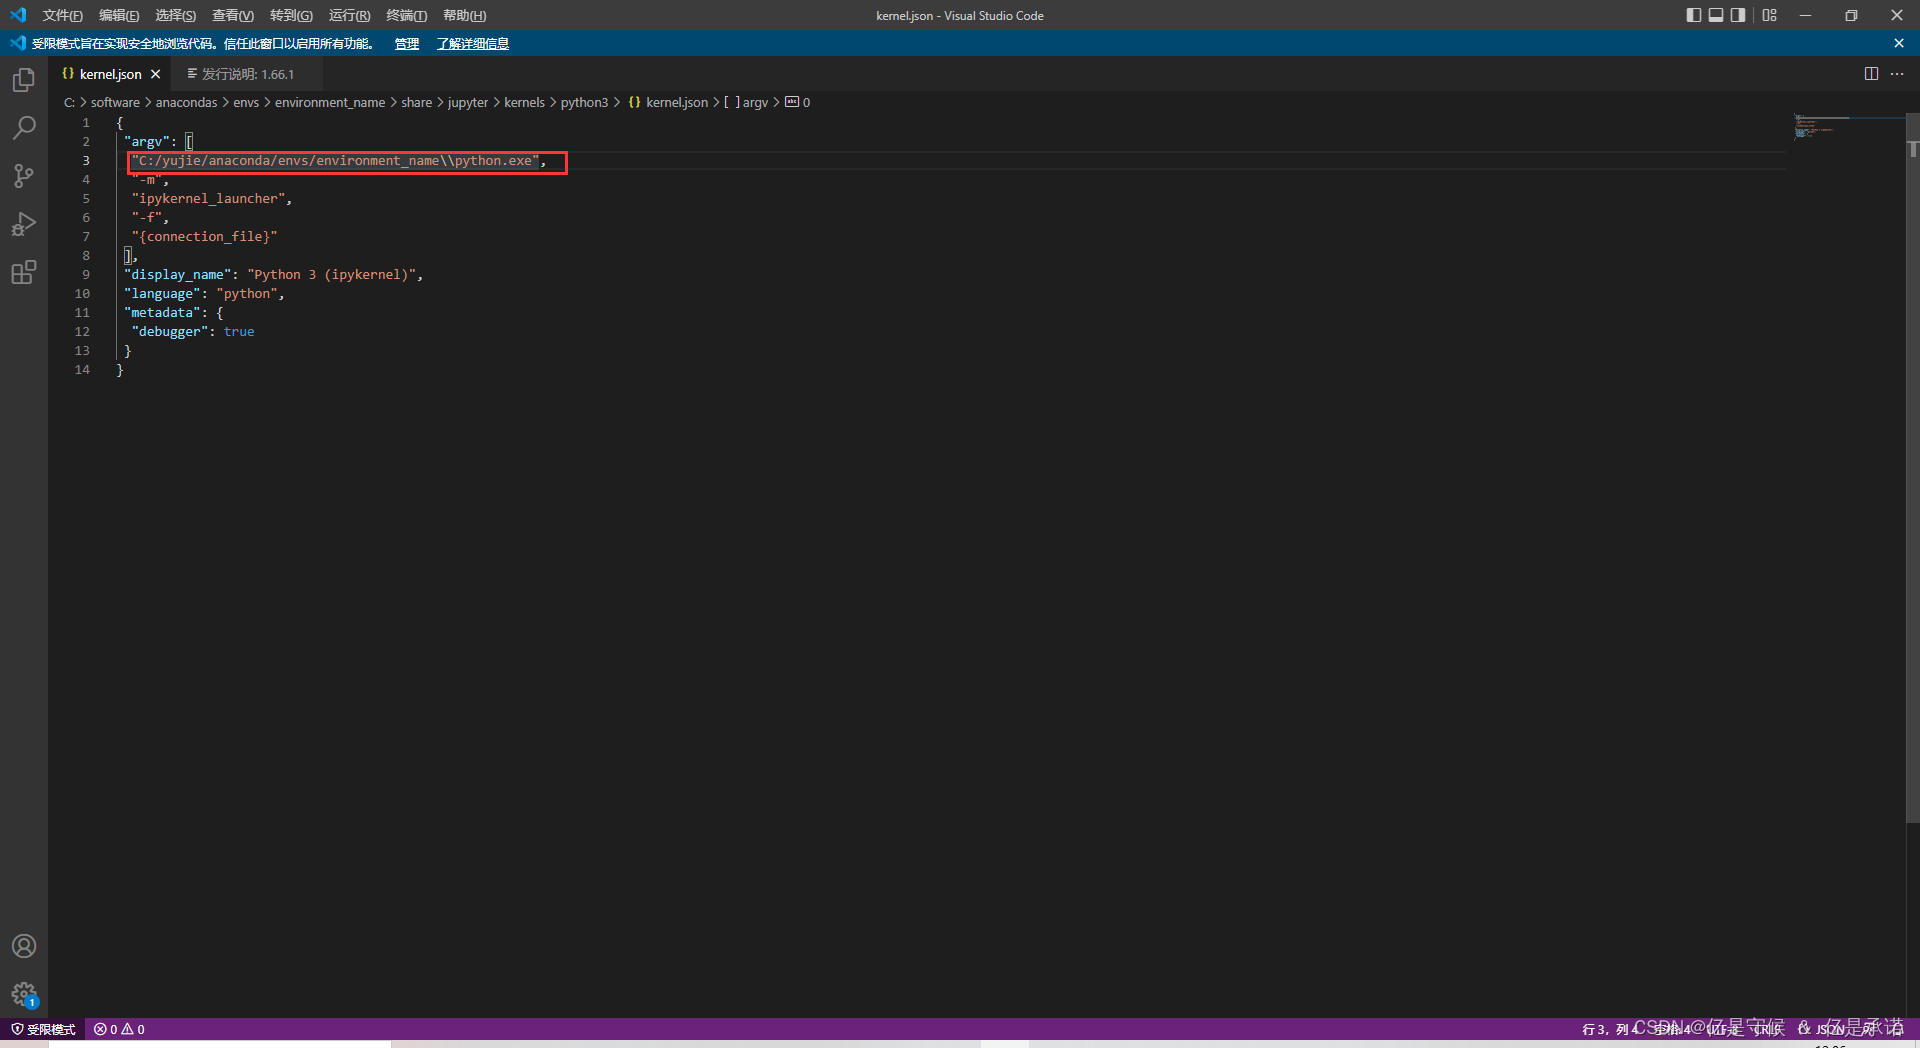Expand the software breadcrumb segment
The width and height of the screenshot is (1920, 1048).
115,102
